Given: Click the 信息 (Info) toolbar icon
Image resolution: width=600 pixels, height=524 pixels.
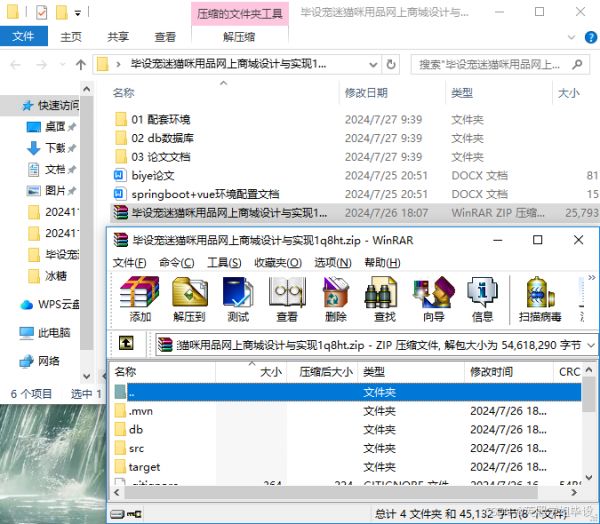Looking at the screenshot, I should click(483, 299).
